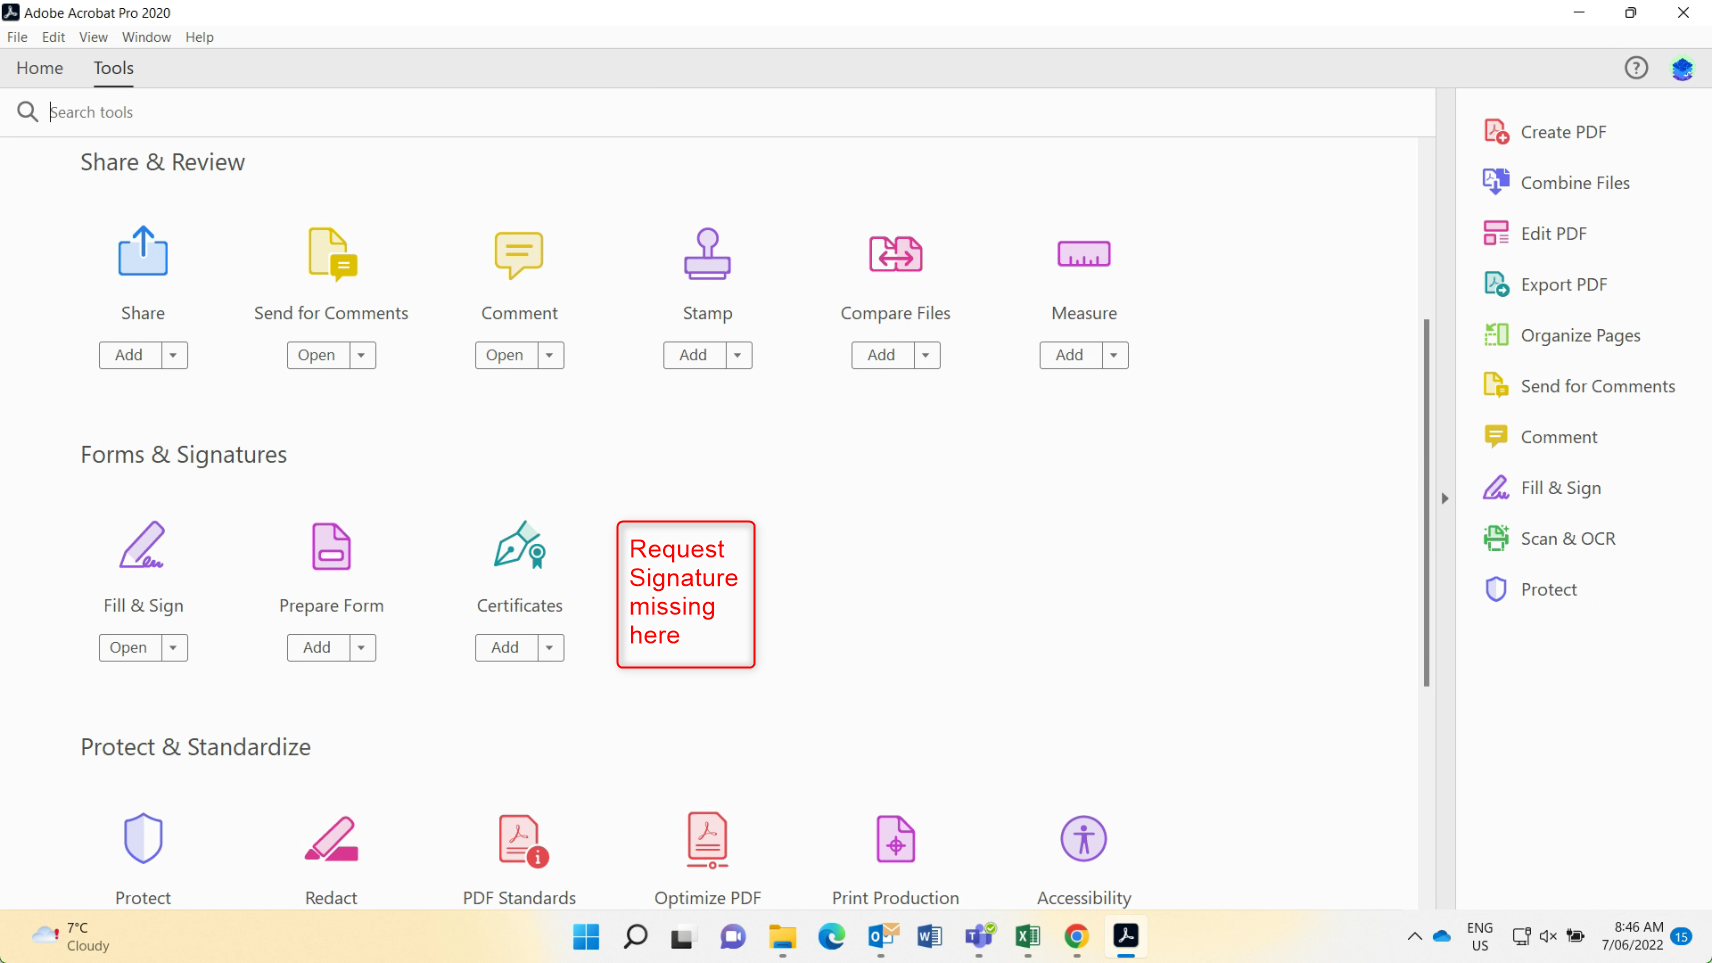Switch to the Tools tab

coord(114,68)
